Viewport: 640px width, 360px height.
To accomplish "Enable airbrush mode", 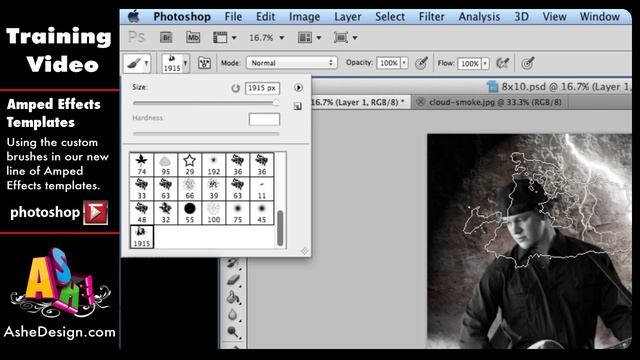I will pyautogui.click(x=502, y=63).
